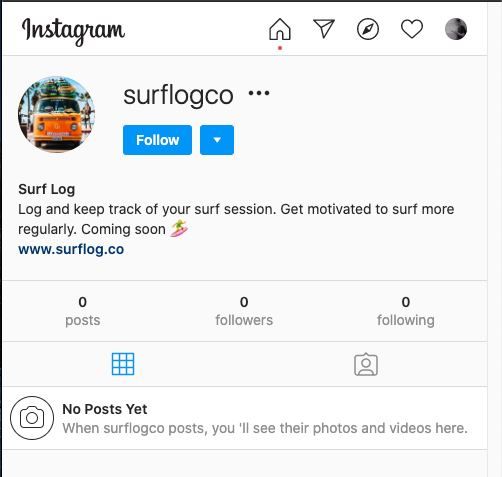This screenshot has height=477, width=502.
Task: Follow the surflogco account
Action: click(x=157, y=140)
